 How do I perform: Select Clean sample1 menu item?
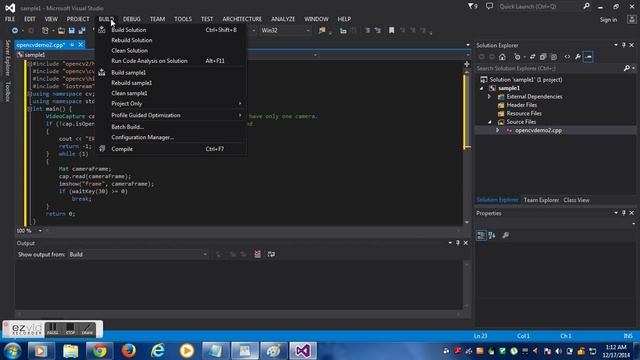[x=171, y=93]
